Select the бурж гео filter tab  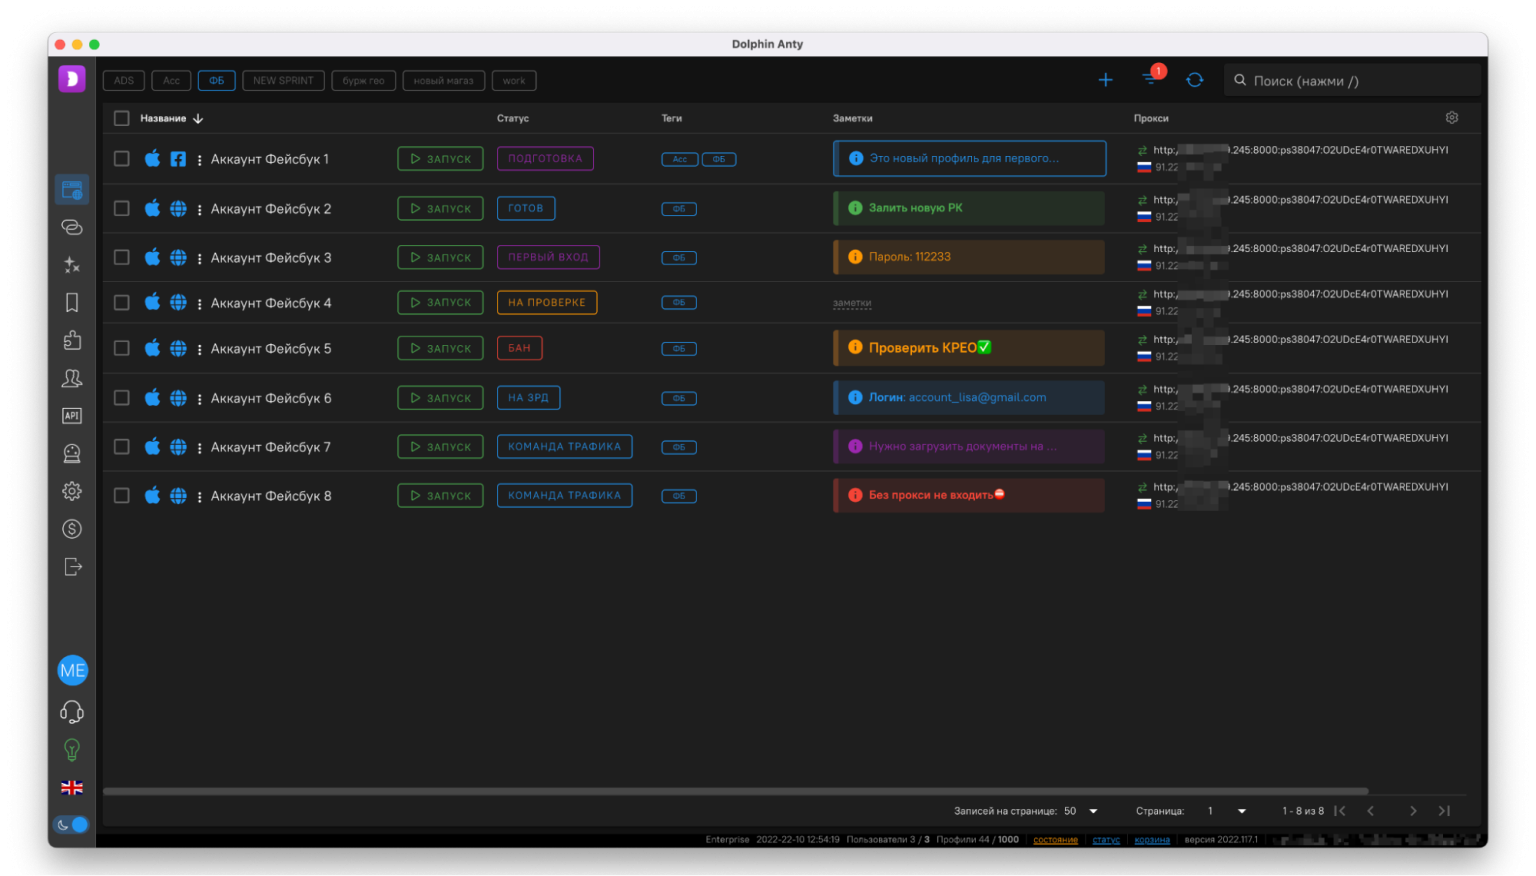tap(363, 81)
